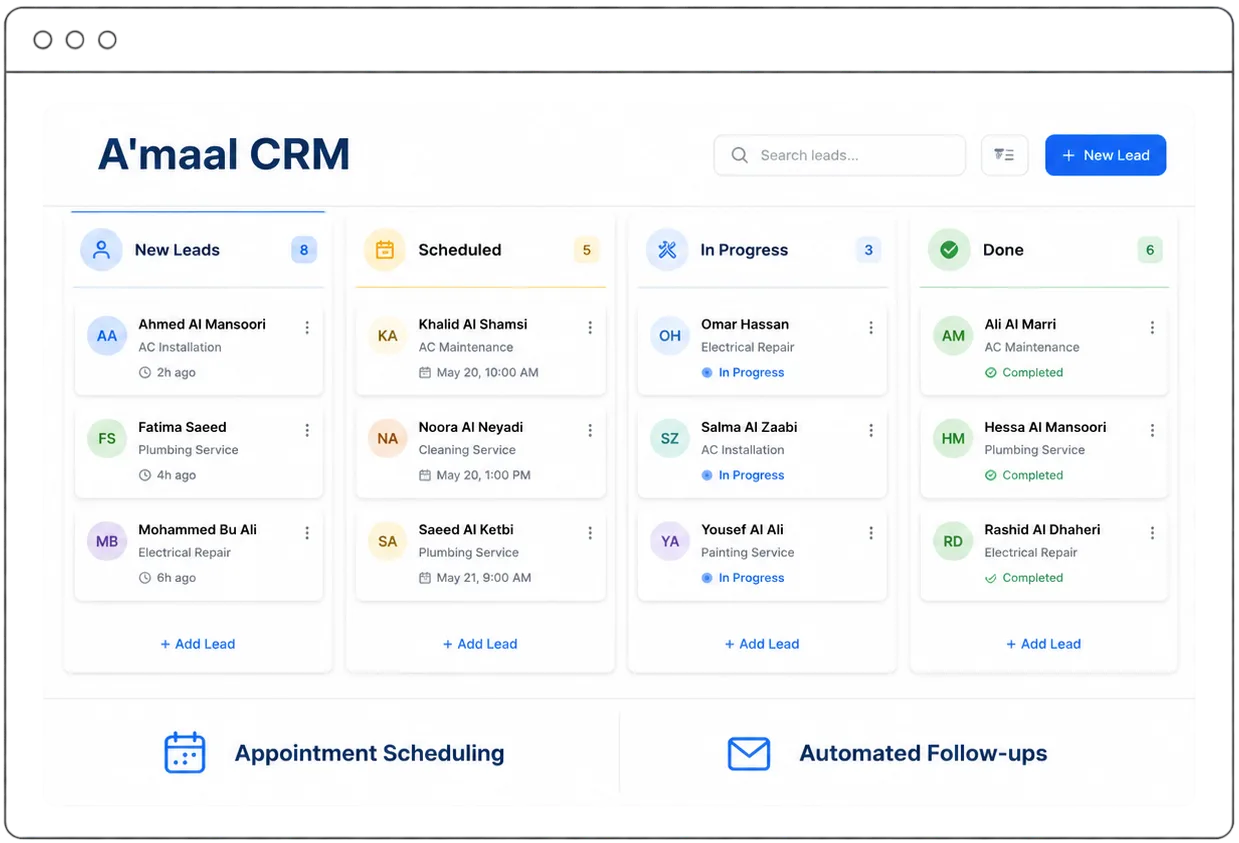The image size is (1239, 843).
Task: Open the menu for Hessa Al Mansoori card
Action: pyautogui.click(x=1152, y=430)
